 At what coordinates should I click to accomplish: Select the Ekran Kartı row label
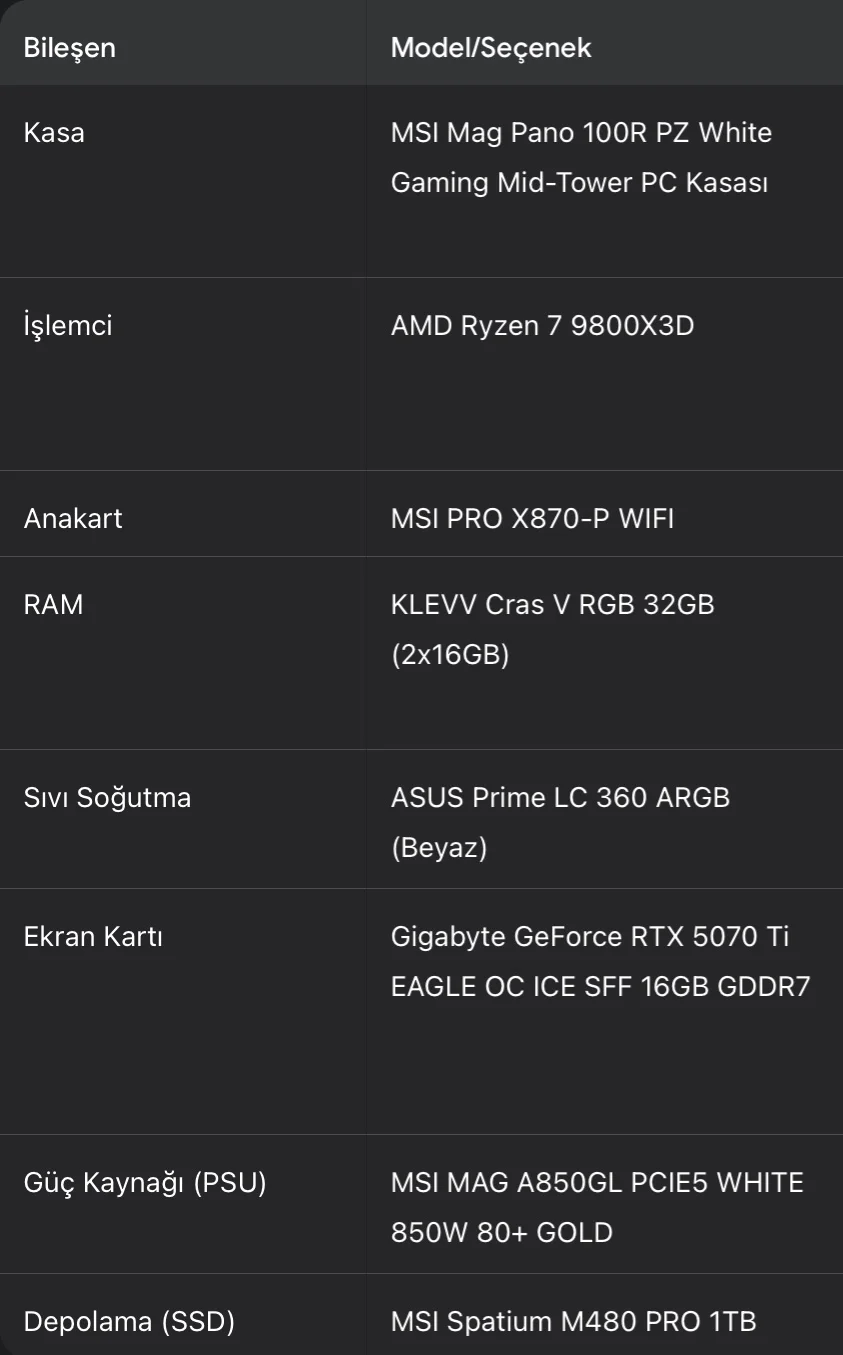pyautogui.click(x=93, y=936)
